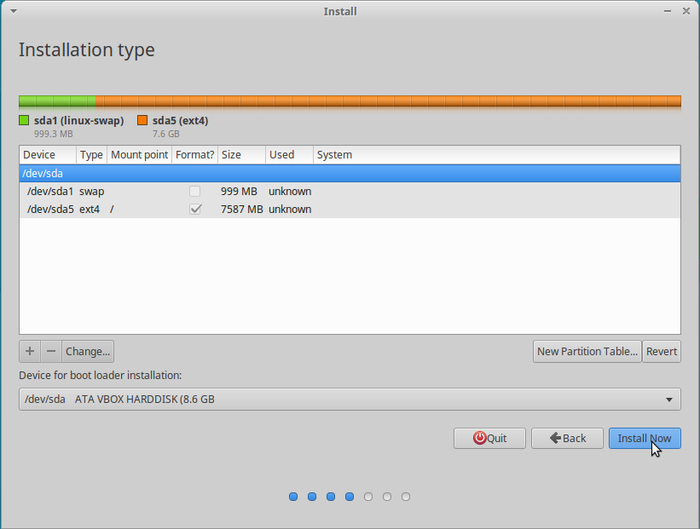The image size is (700, 529).
Task: Click the 999 MB size cell
Action: (239, 192)
